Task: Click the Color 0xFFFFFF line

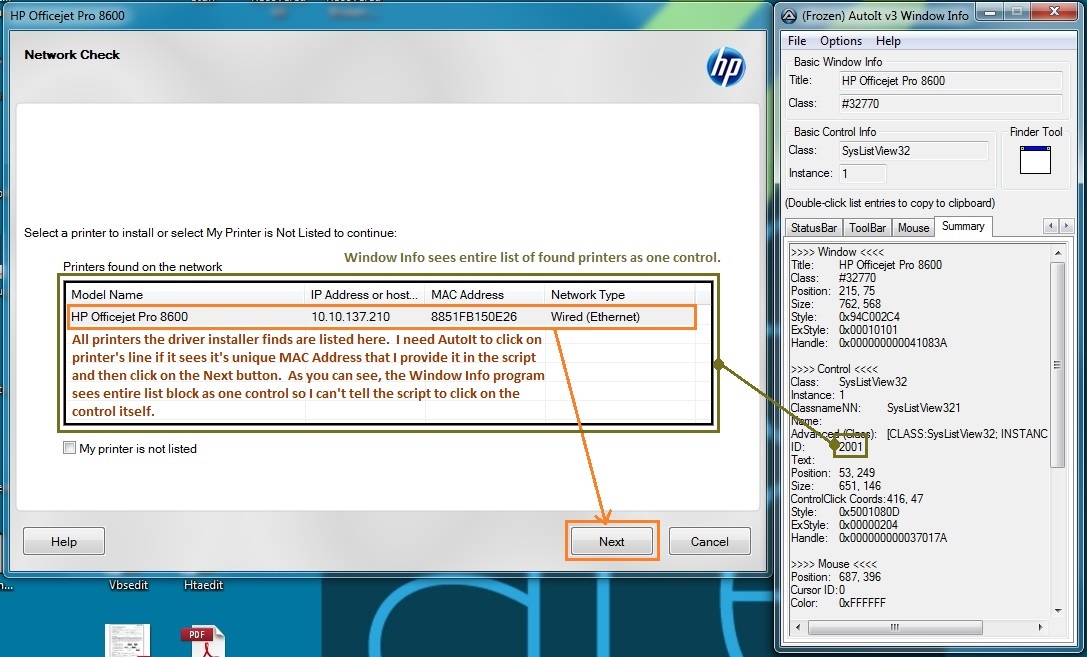Action: pyautogui.click(x=838, y=603)
